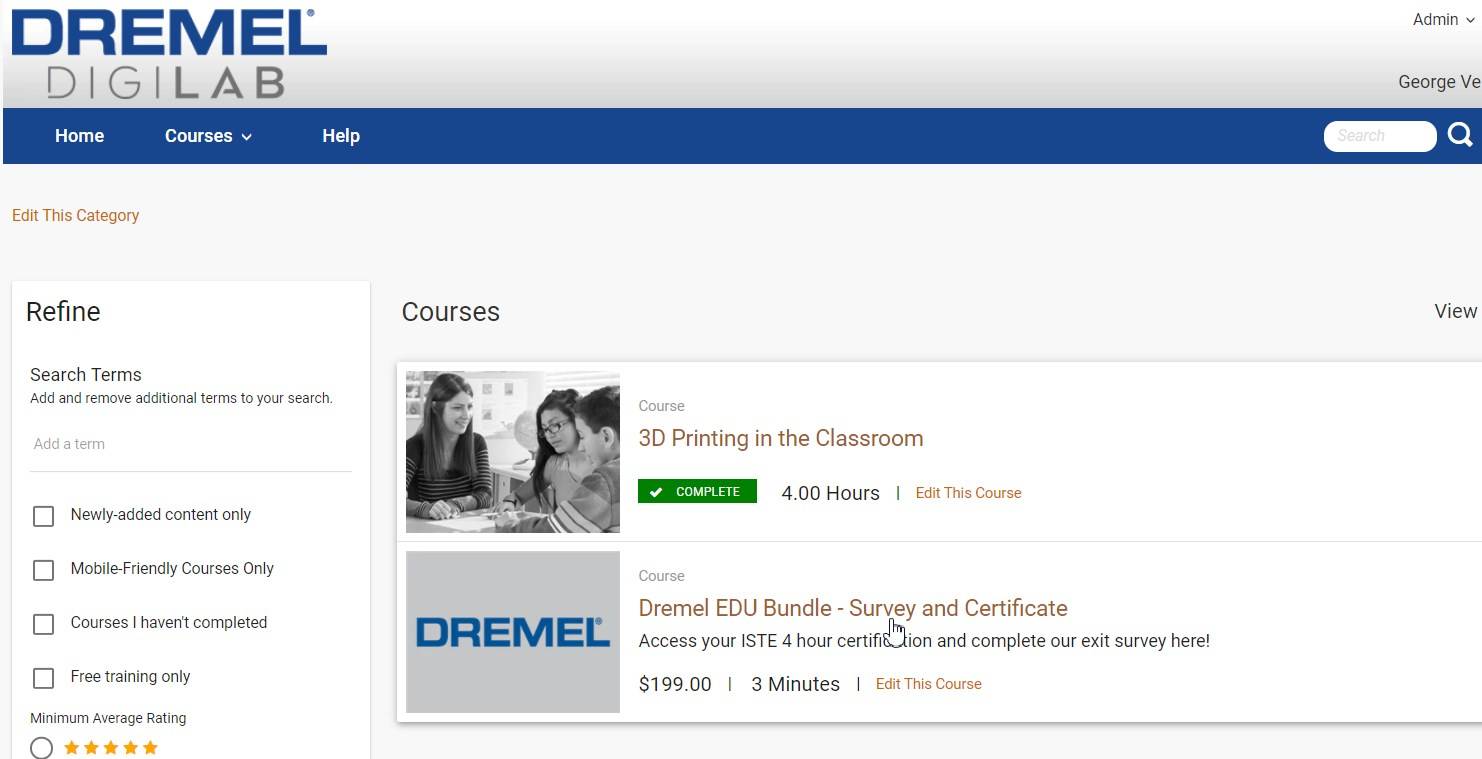
Task: Click the search magnifier icon
Action: click(1460, 135)
